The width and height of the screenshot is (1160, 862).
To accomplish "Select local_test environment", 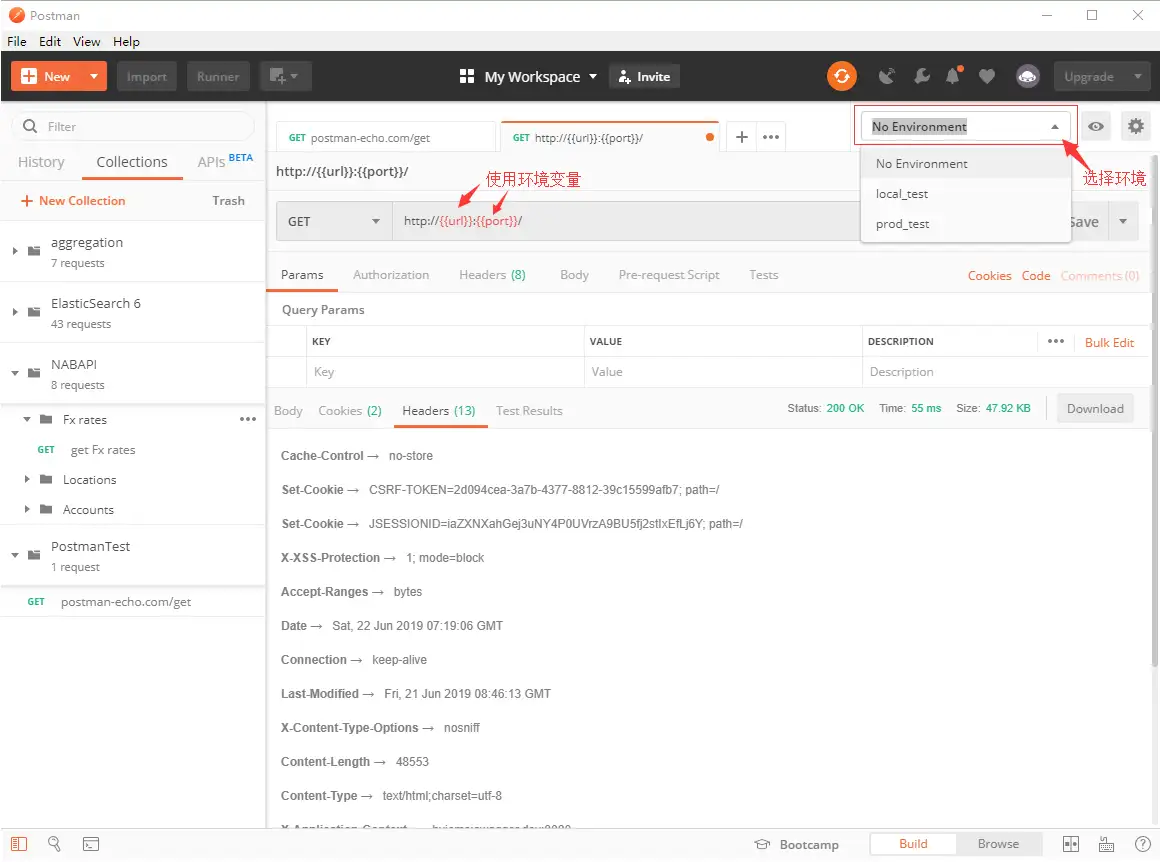I will tap(902, 194).
